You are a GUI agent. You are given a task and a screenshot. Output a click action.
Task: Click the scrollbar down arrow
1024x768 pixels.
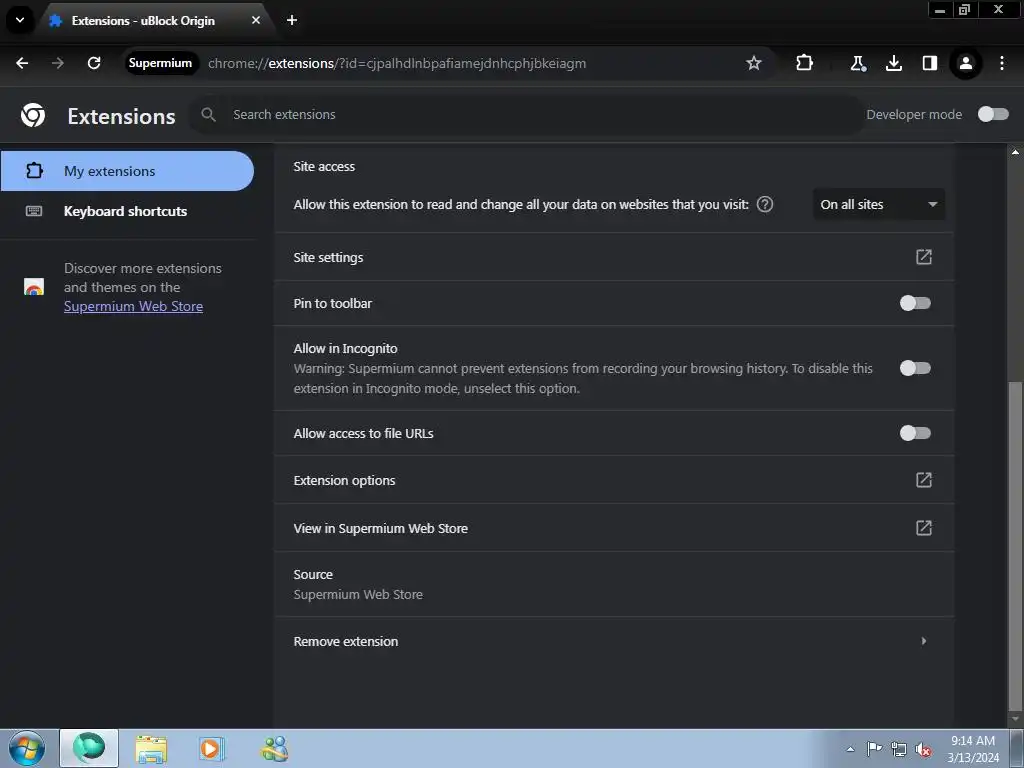pyautogui.click(x=1015, y=719)
